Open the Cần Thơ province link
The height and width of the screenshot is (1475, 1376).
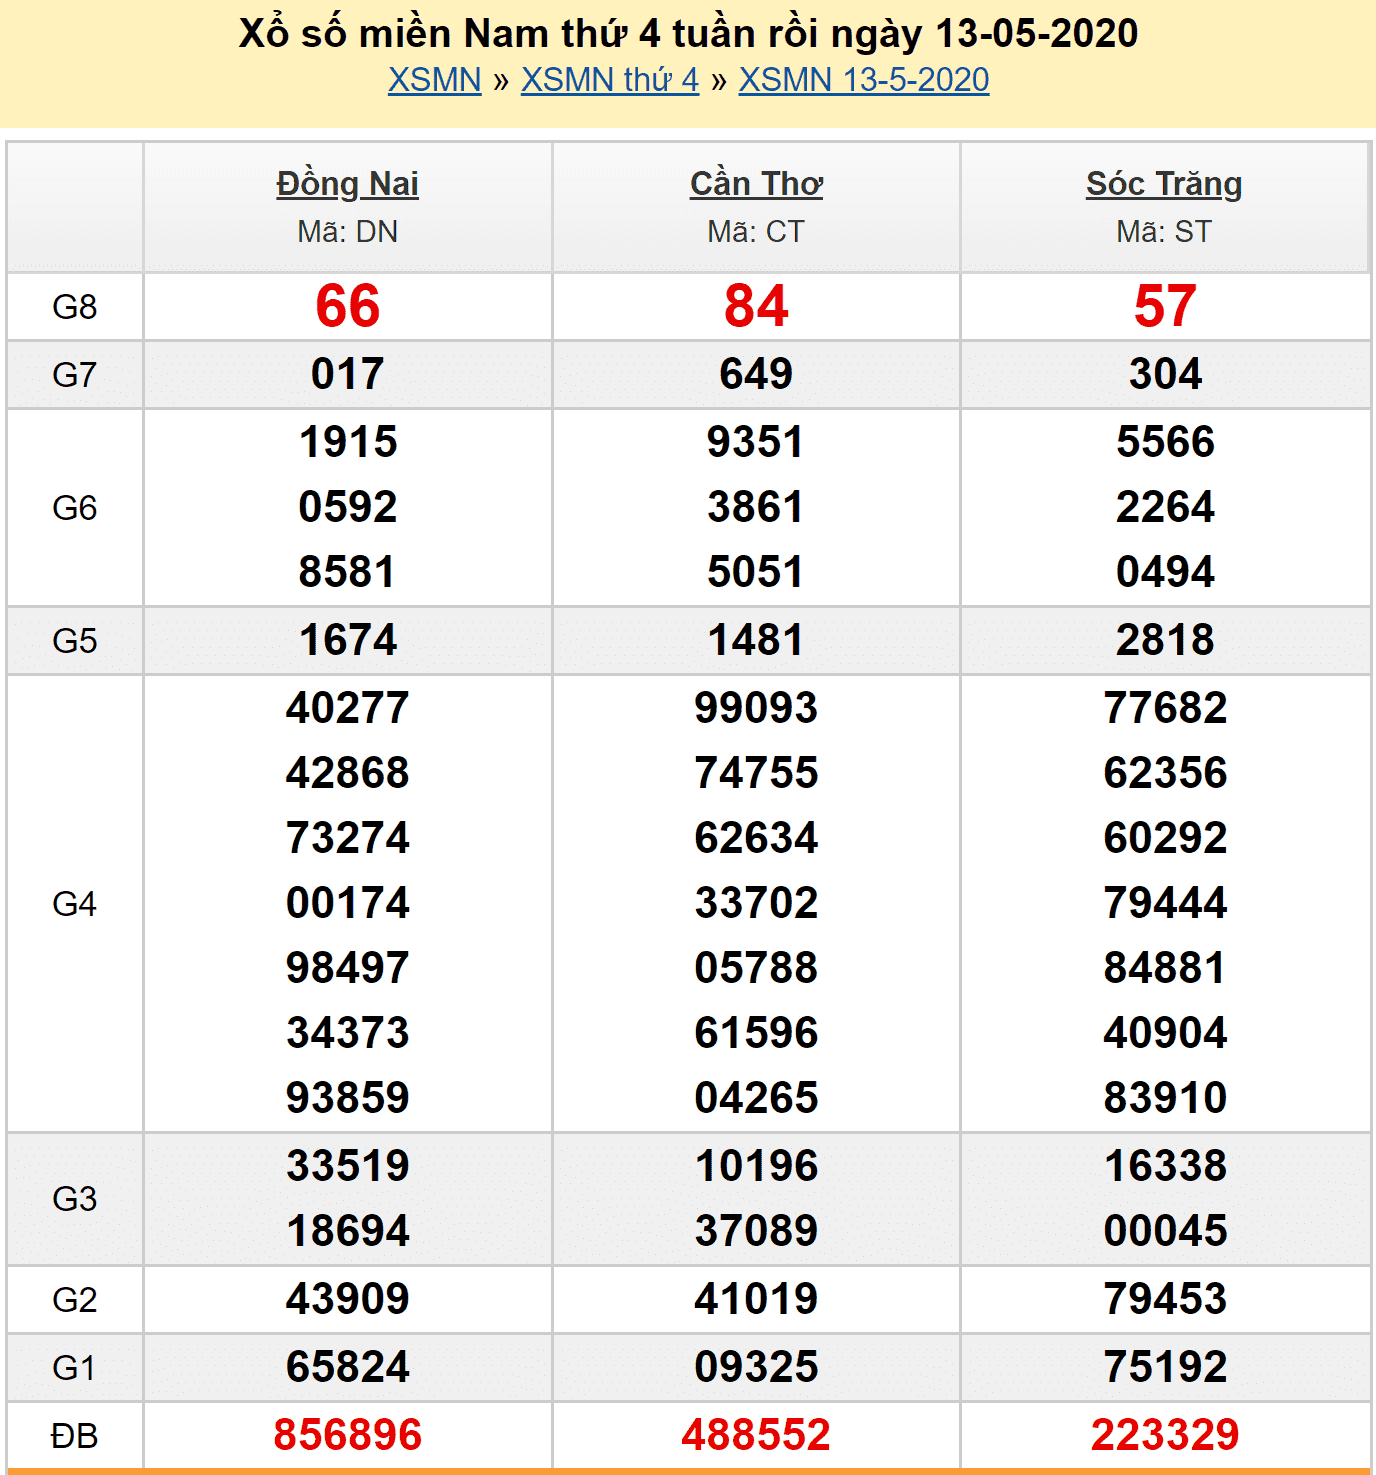coord(757,184)
